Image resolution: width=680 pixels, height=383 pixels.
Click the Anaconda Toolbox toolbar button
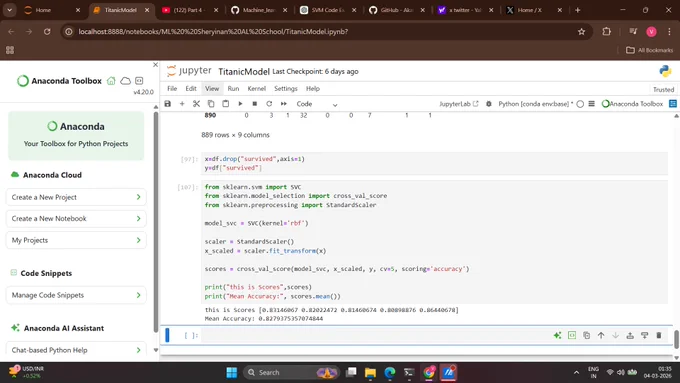click(632, 104)
